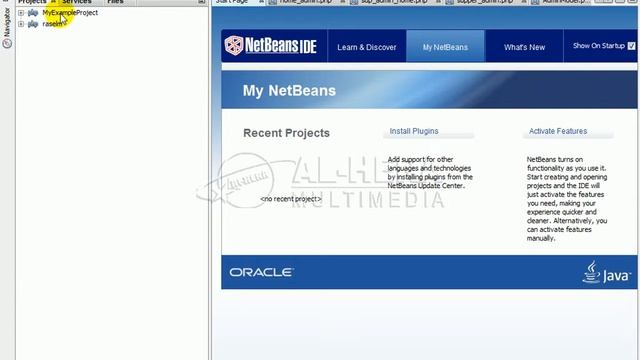Open the Navigator side panel

[7, 28]
